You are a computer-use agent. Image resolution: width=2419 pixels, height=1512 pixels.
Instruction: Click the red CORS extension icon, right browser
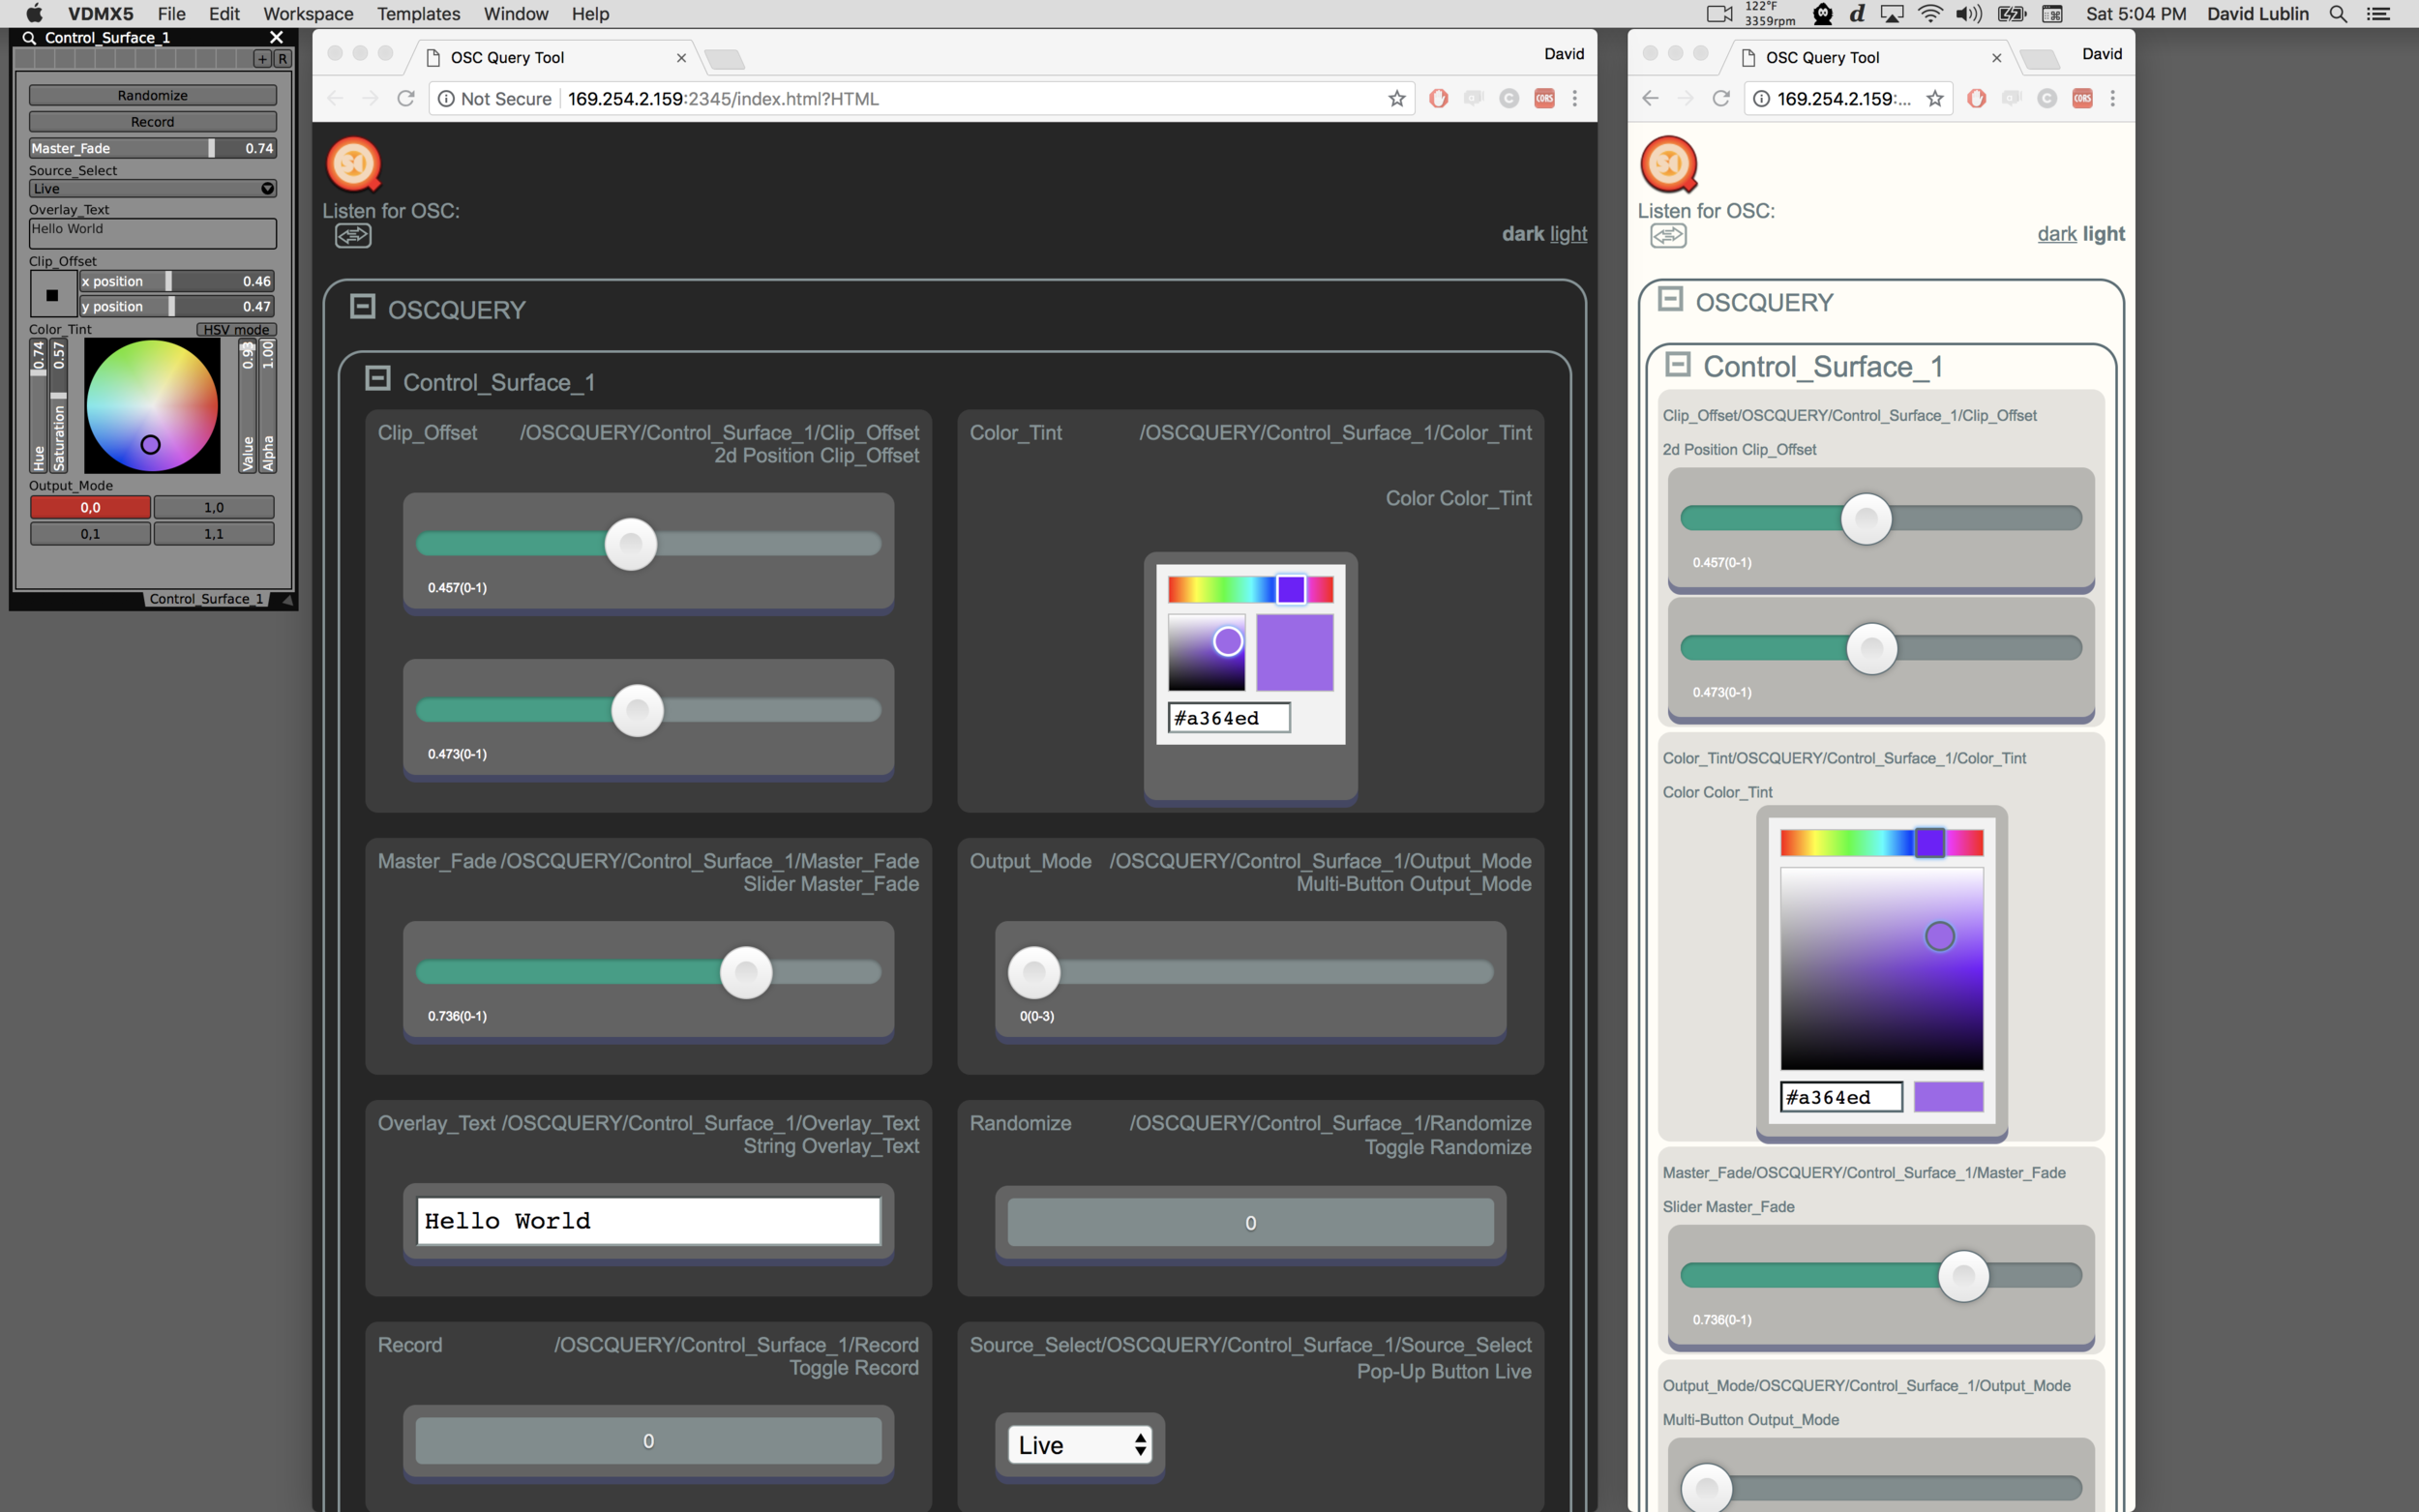tap(2082, 98)
